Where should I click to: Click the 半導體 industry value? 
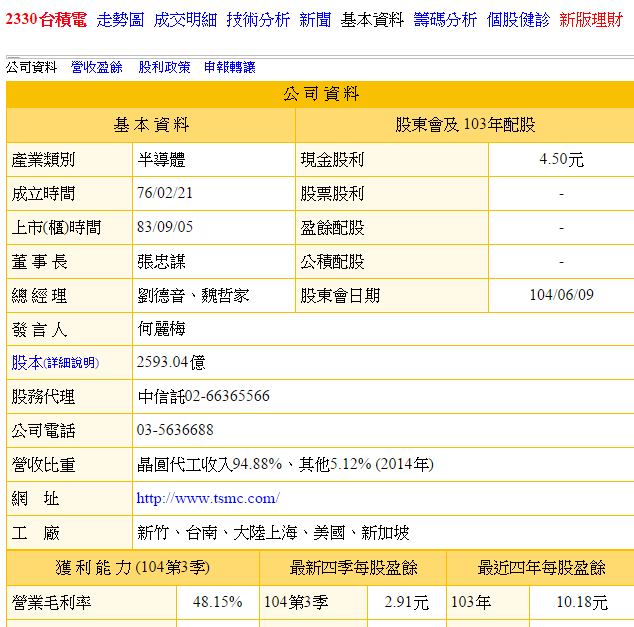pos(161,160)
